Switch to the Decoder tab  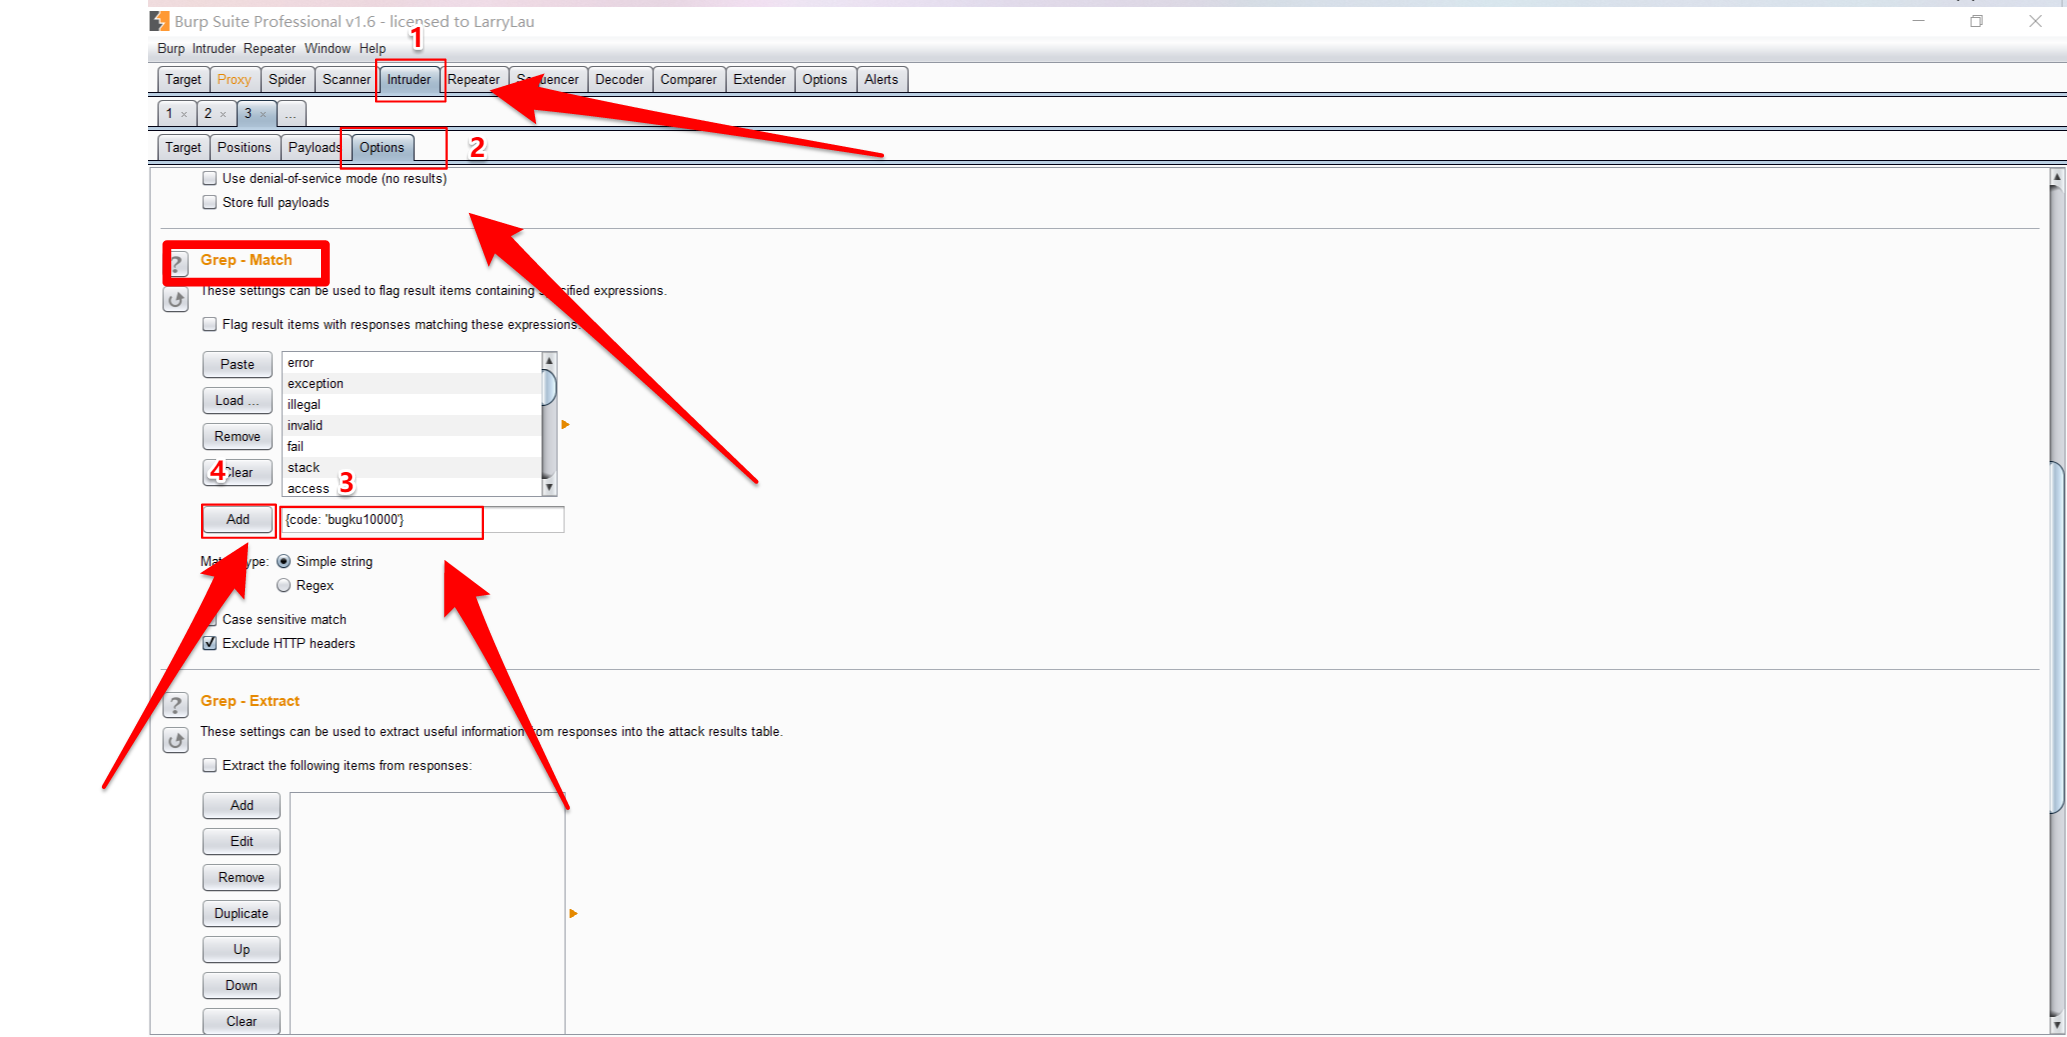(619, 80)
